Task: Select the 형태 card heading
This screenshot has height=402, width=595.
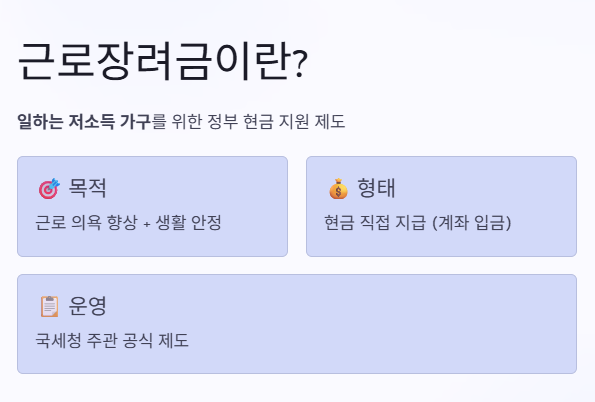Action: (x=376, y=188)
